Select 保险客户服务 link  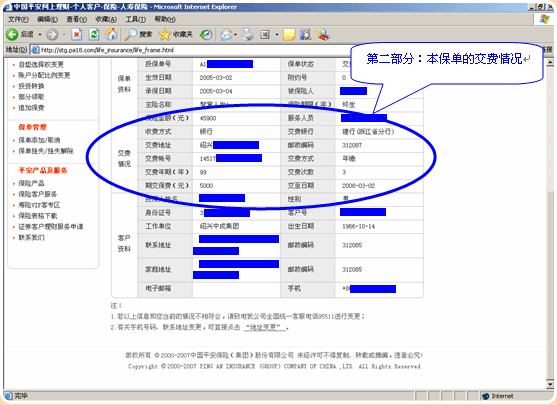38,194
